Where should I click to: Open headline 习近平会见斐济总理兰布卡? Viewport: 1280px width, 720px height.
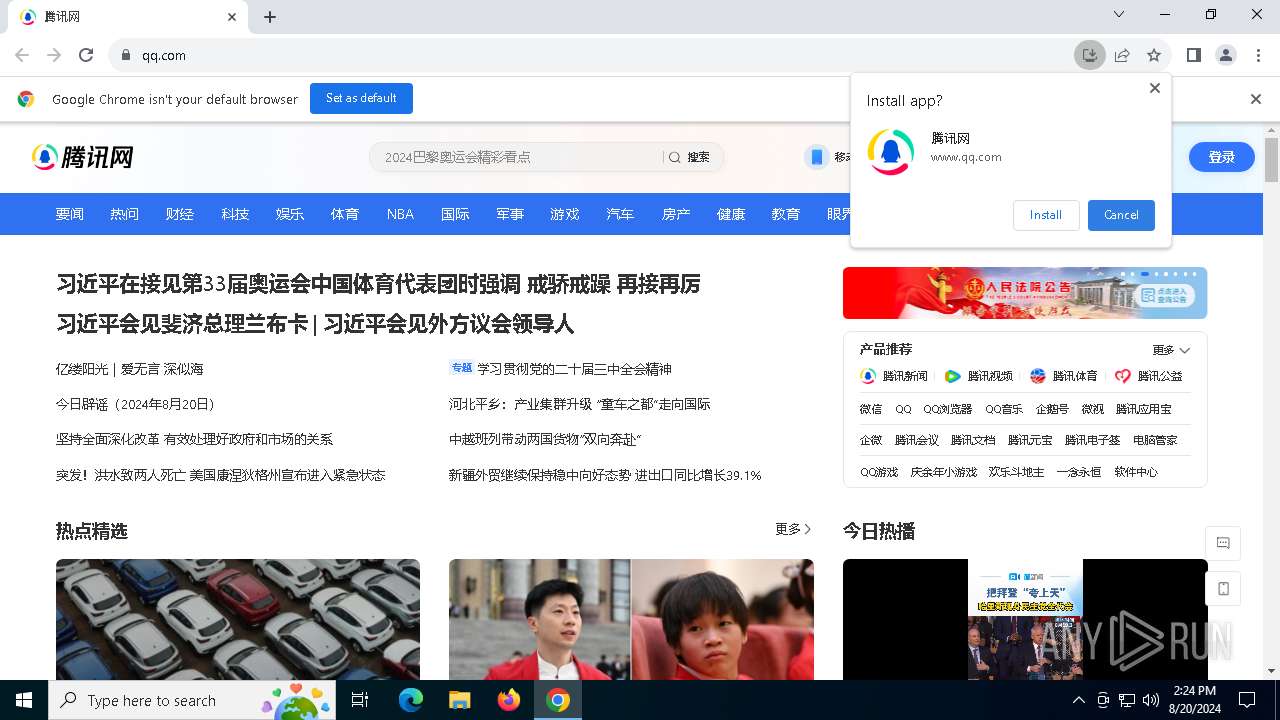182,324
